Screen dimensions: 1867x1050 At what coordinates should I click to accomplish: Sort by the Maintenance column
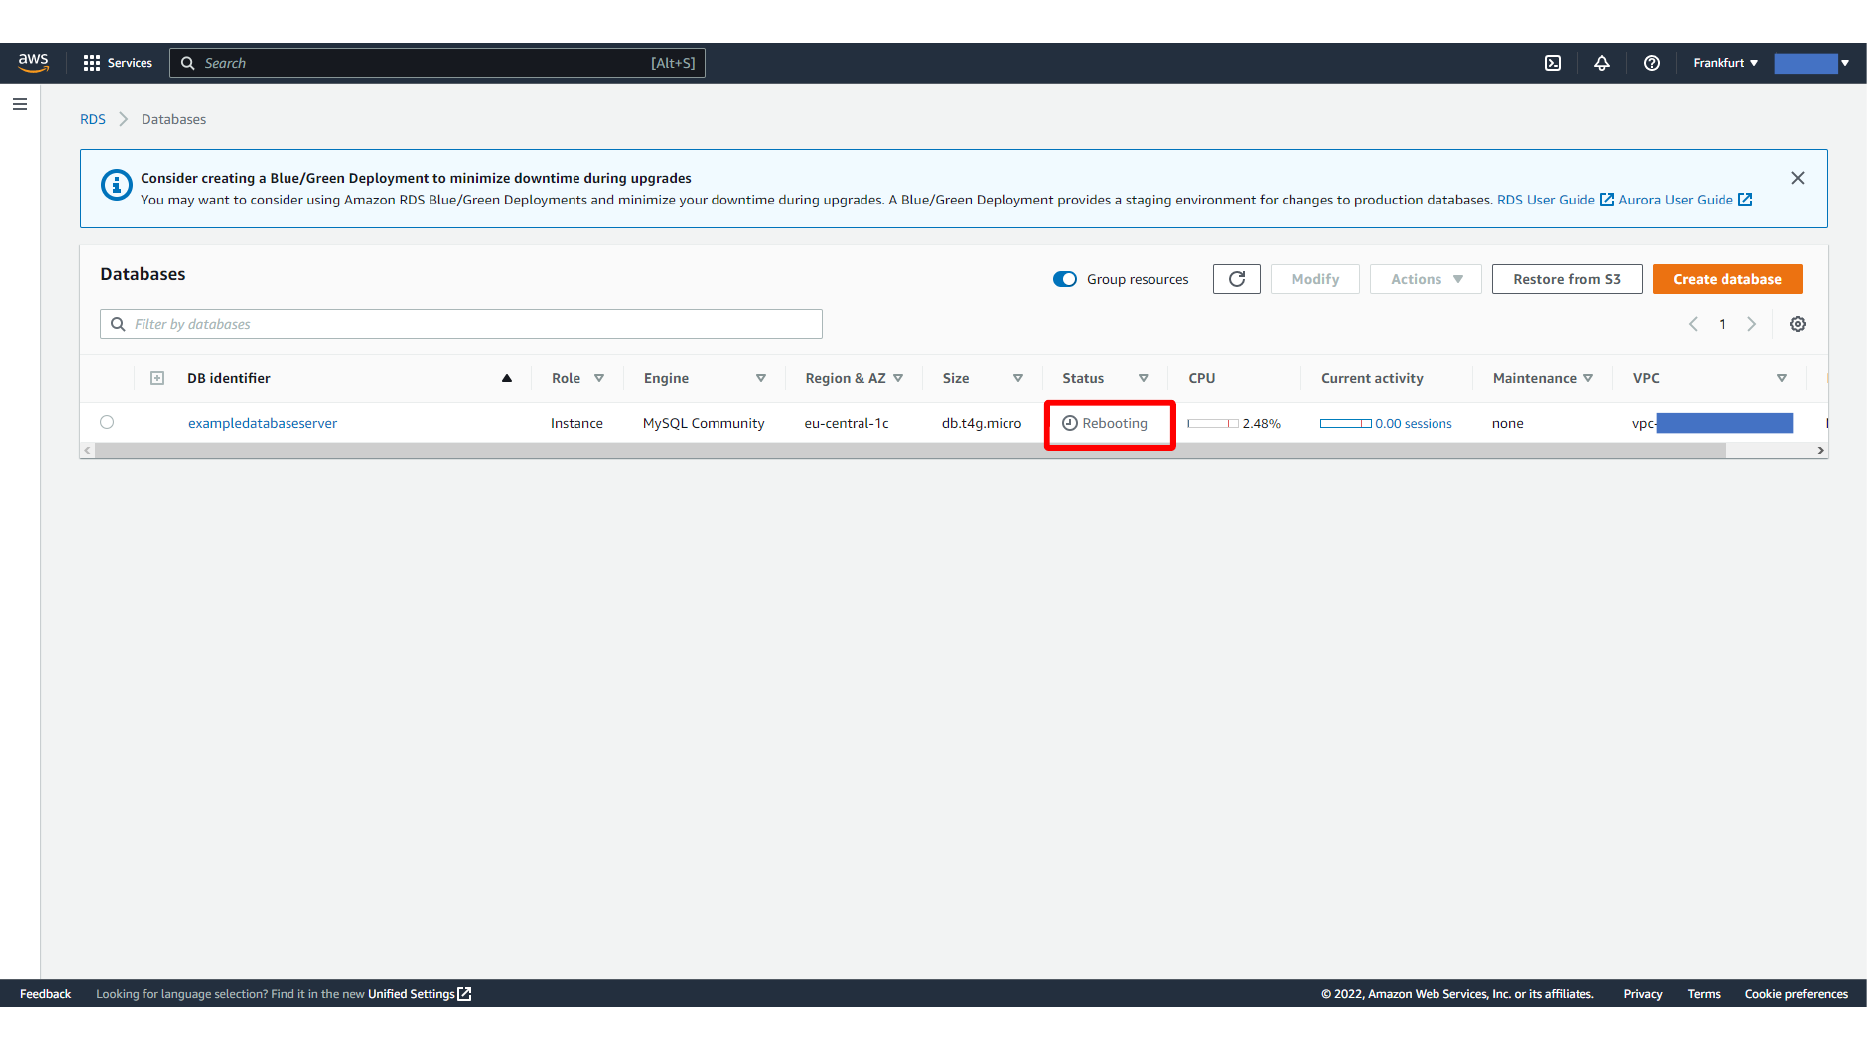pyautogui.click(x=1588, y=378)
